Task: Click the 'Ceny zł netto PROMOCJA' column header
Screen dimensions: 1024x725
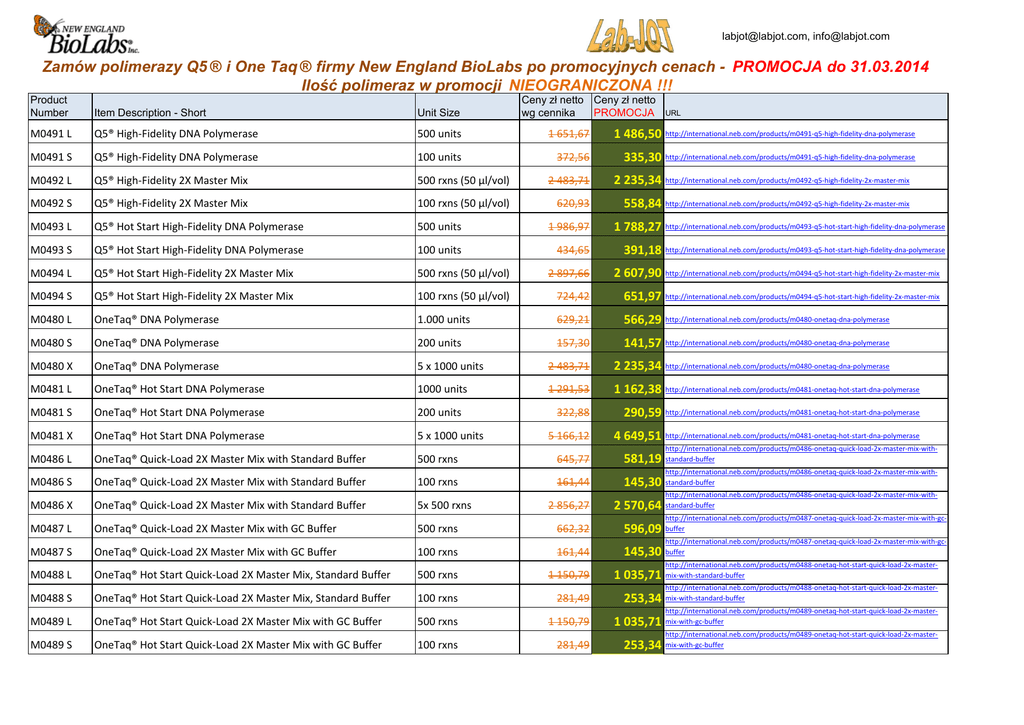Action: (625, 106)
